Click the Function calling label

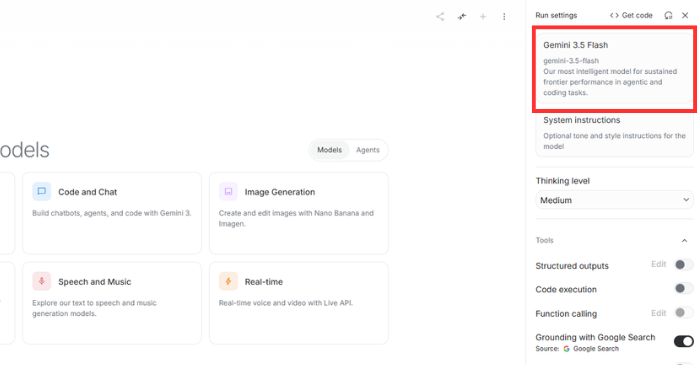(566, 314)
